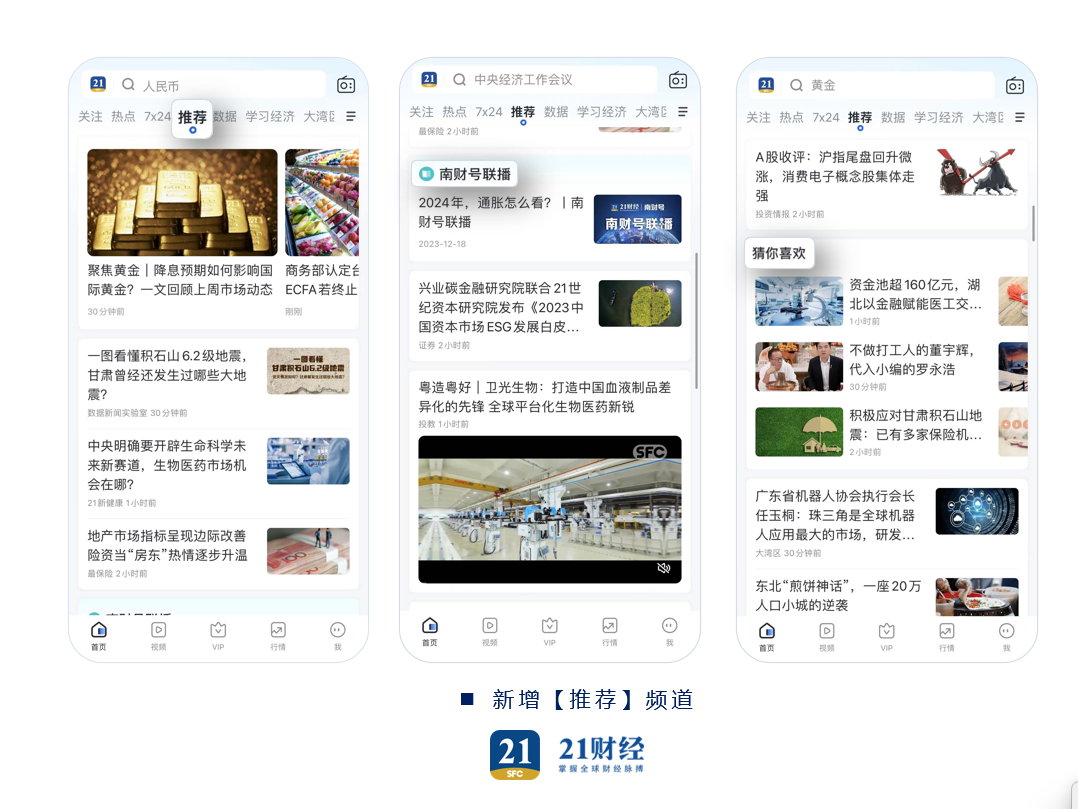
Task: Open the 2024年,通胀怎么看 南财号联播 article
Action: coord(501,212)
